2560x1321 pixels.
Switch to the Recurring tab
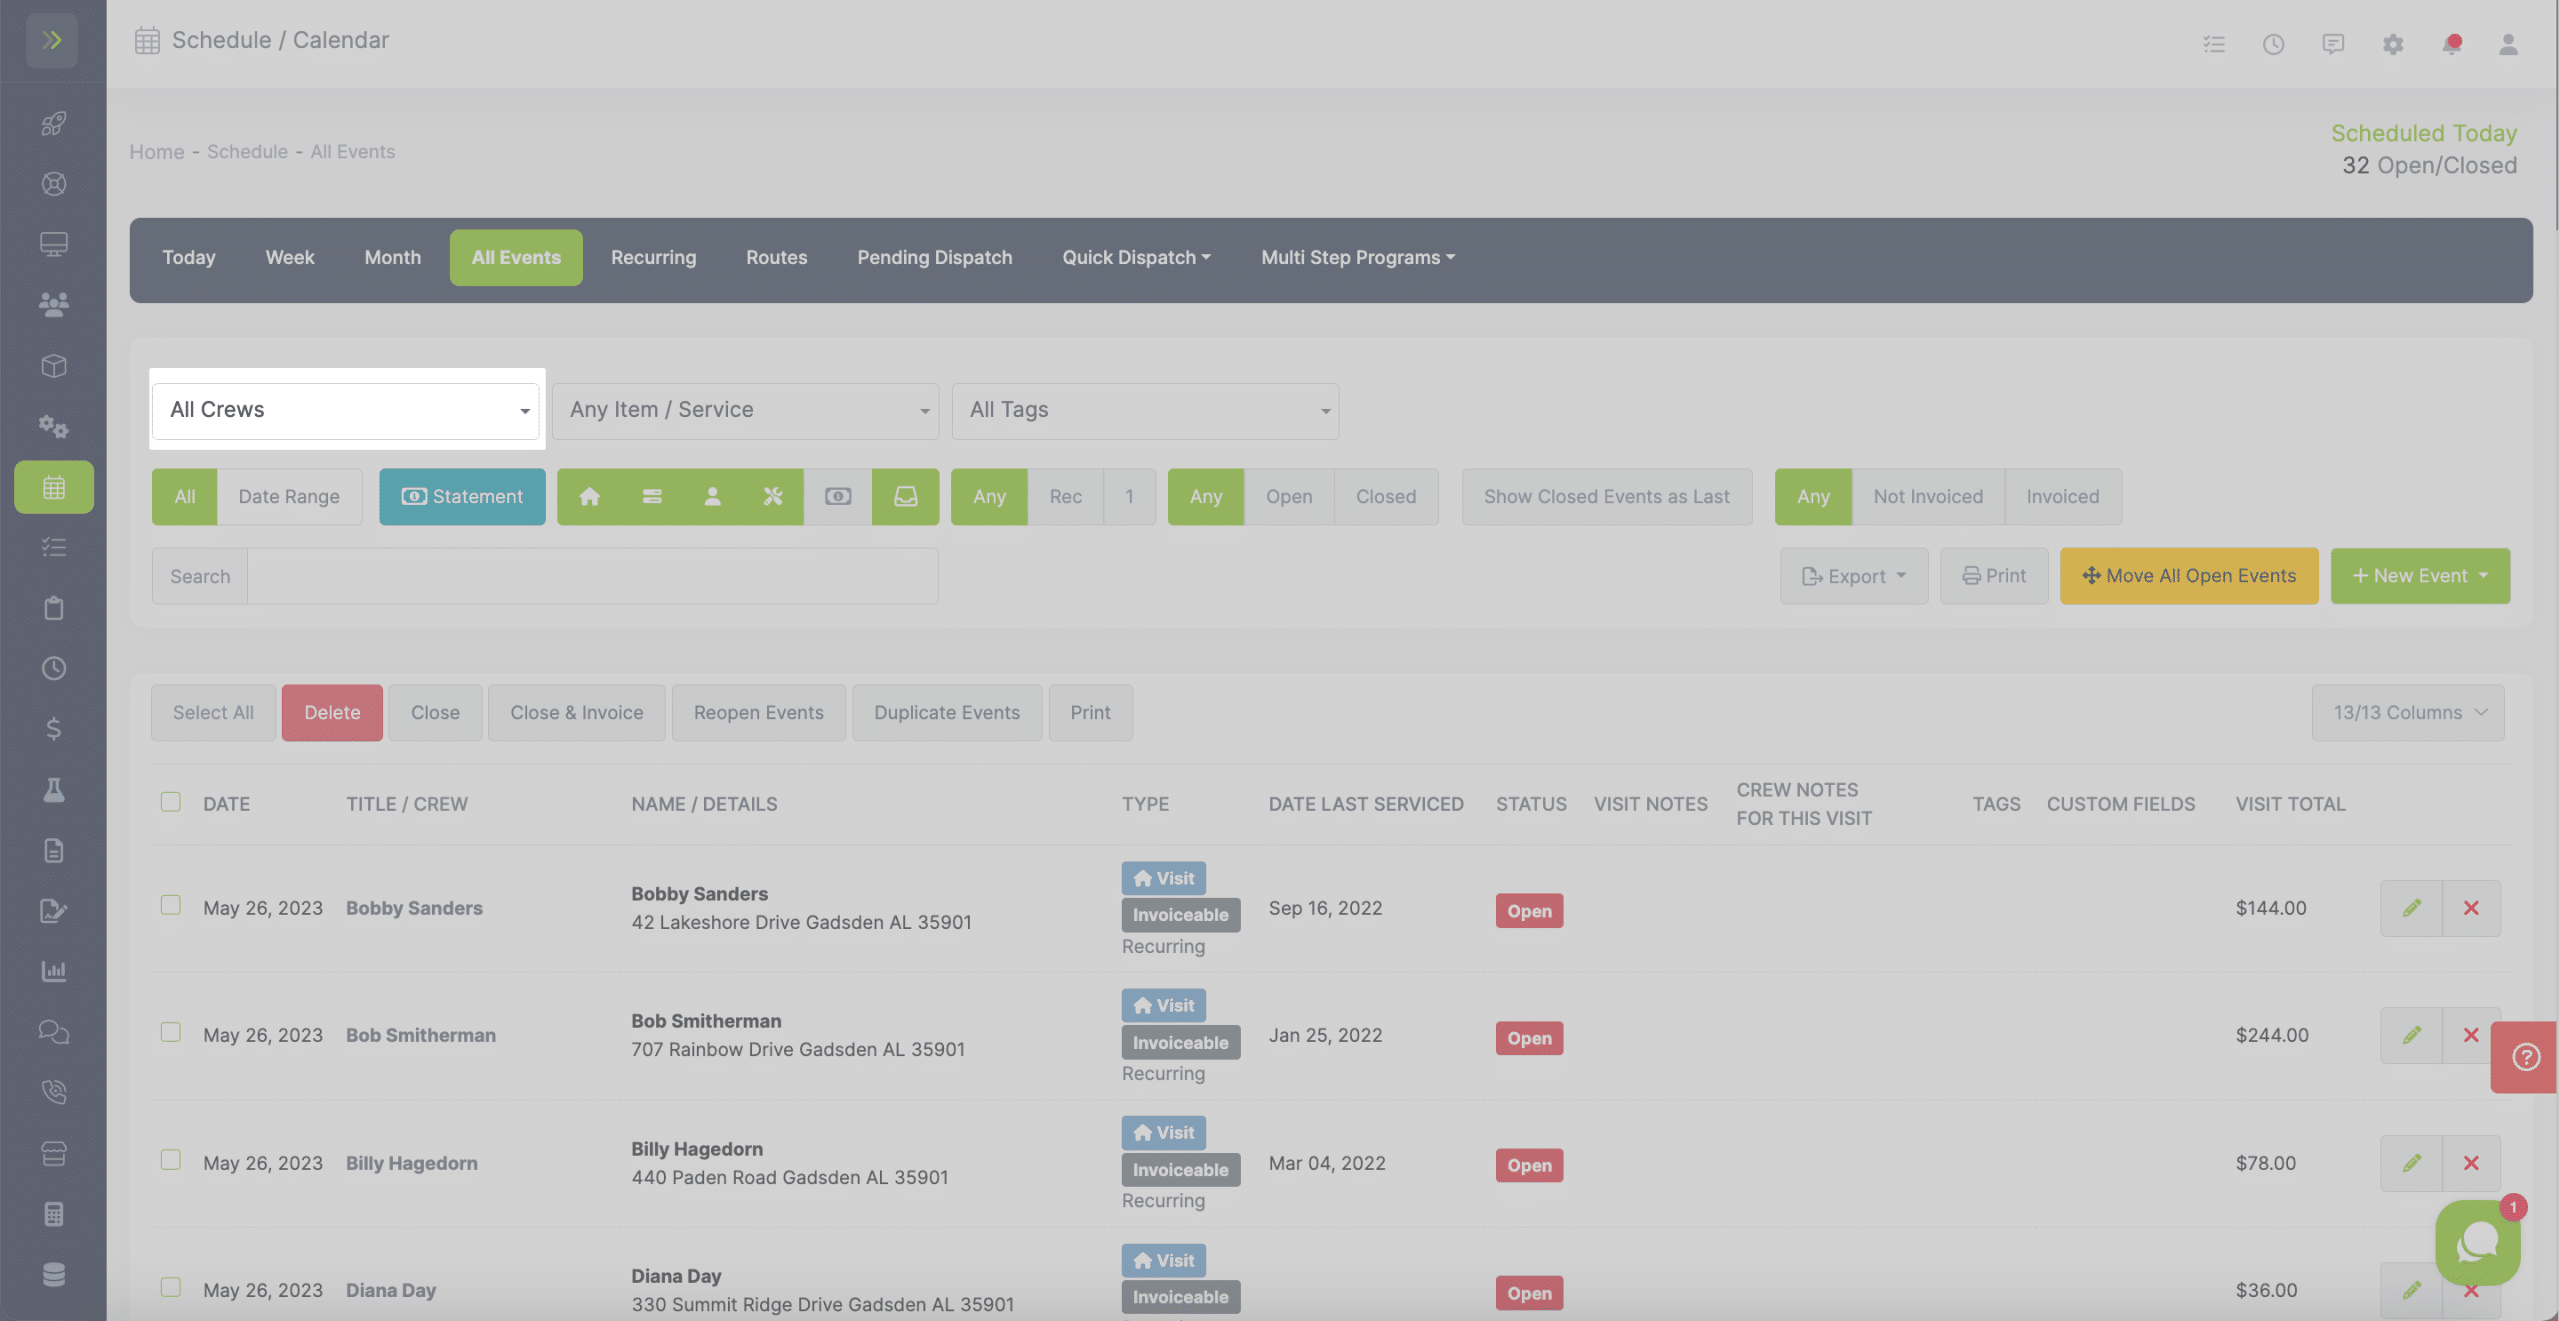click(x=654, y=258)
